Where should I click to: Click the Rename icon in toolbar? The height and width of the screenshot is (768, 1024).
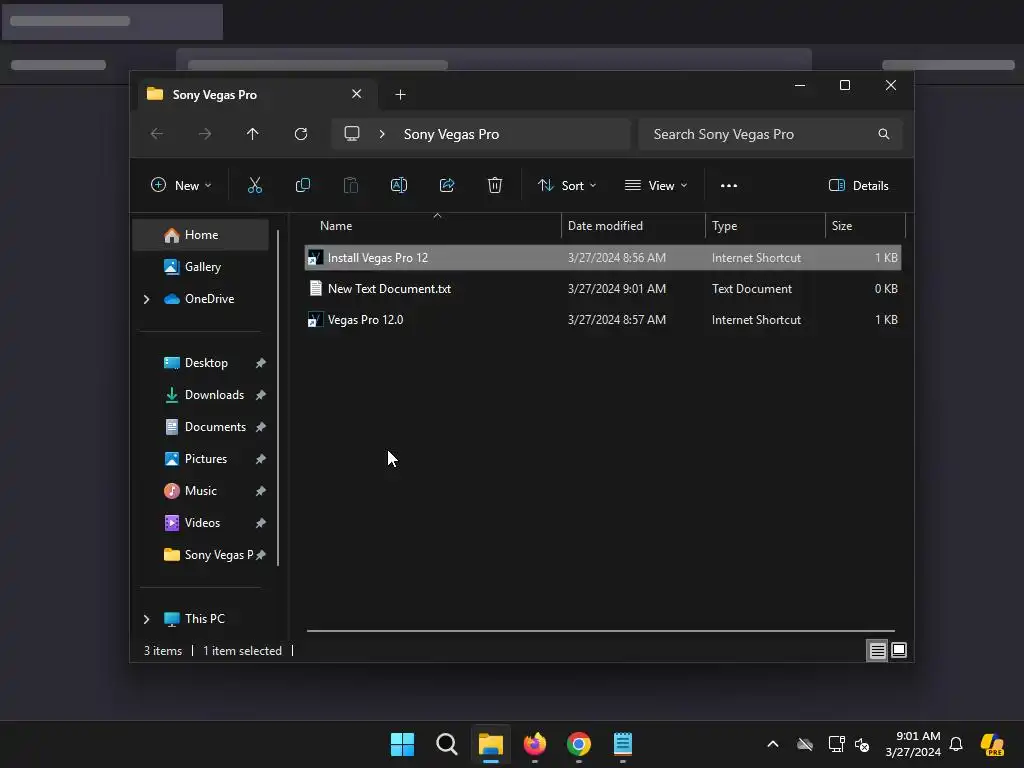(x=399, y=185)
